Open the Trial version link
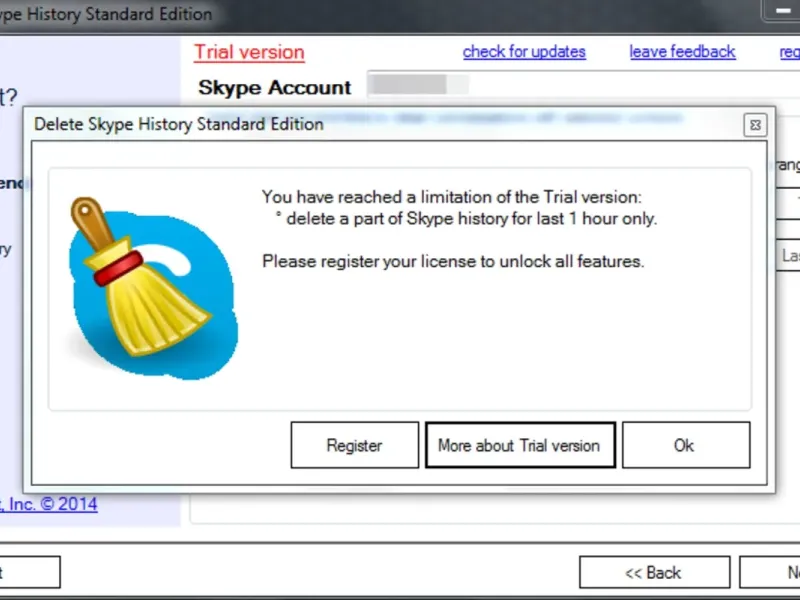The image size is (800, 600). click(249, 53)
